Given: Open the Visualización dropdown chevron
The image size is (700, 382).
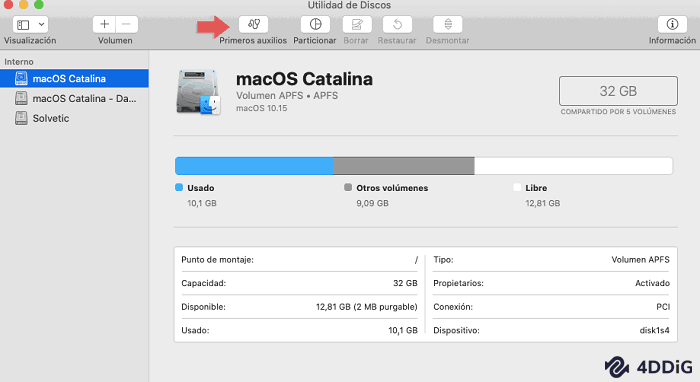Looking at the screenshot, I should pos(41,25).
